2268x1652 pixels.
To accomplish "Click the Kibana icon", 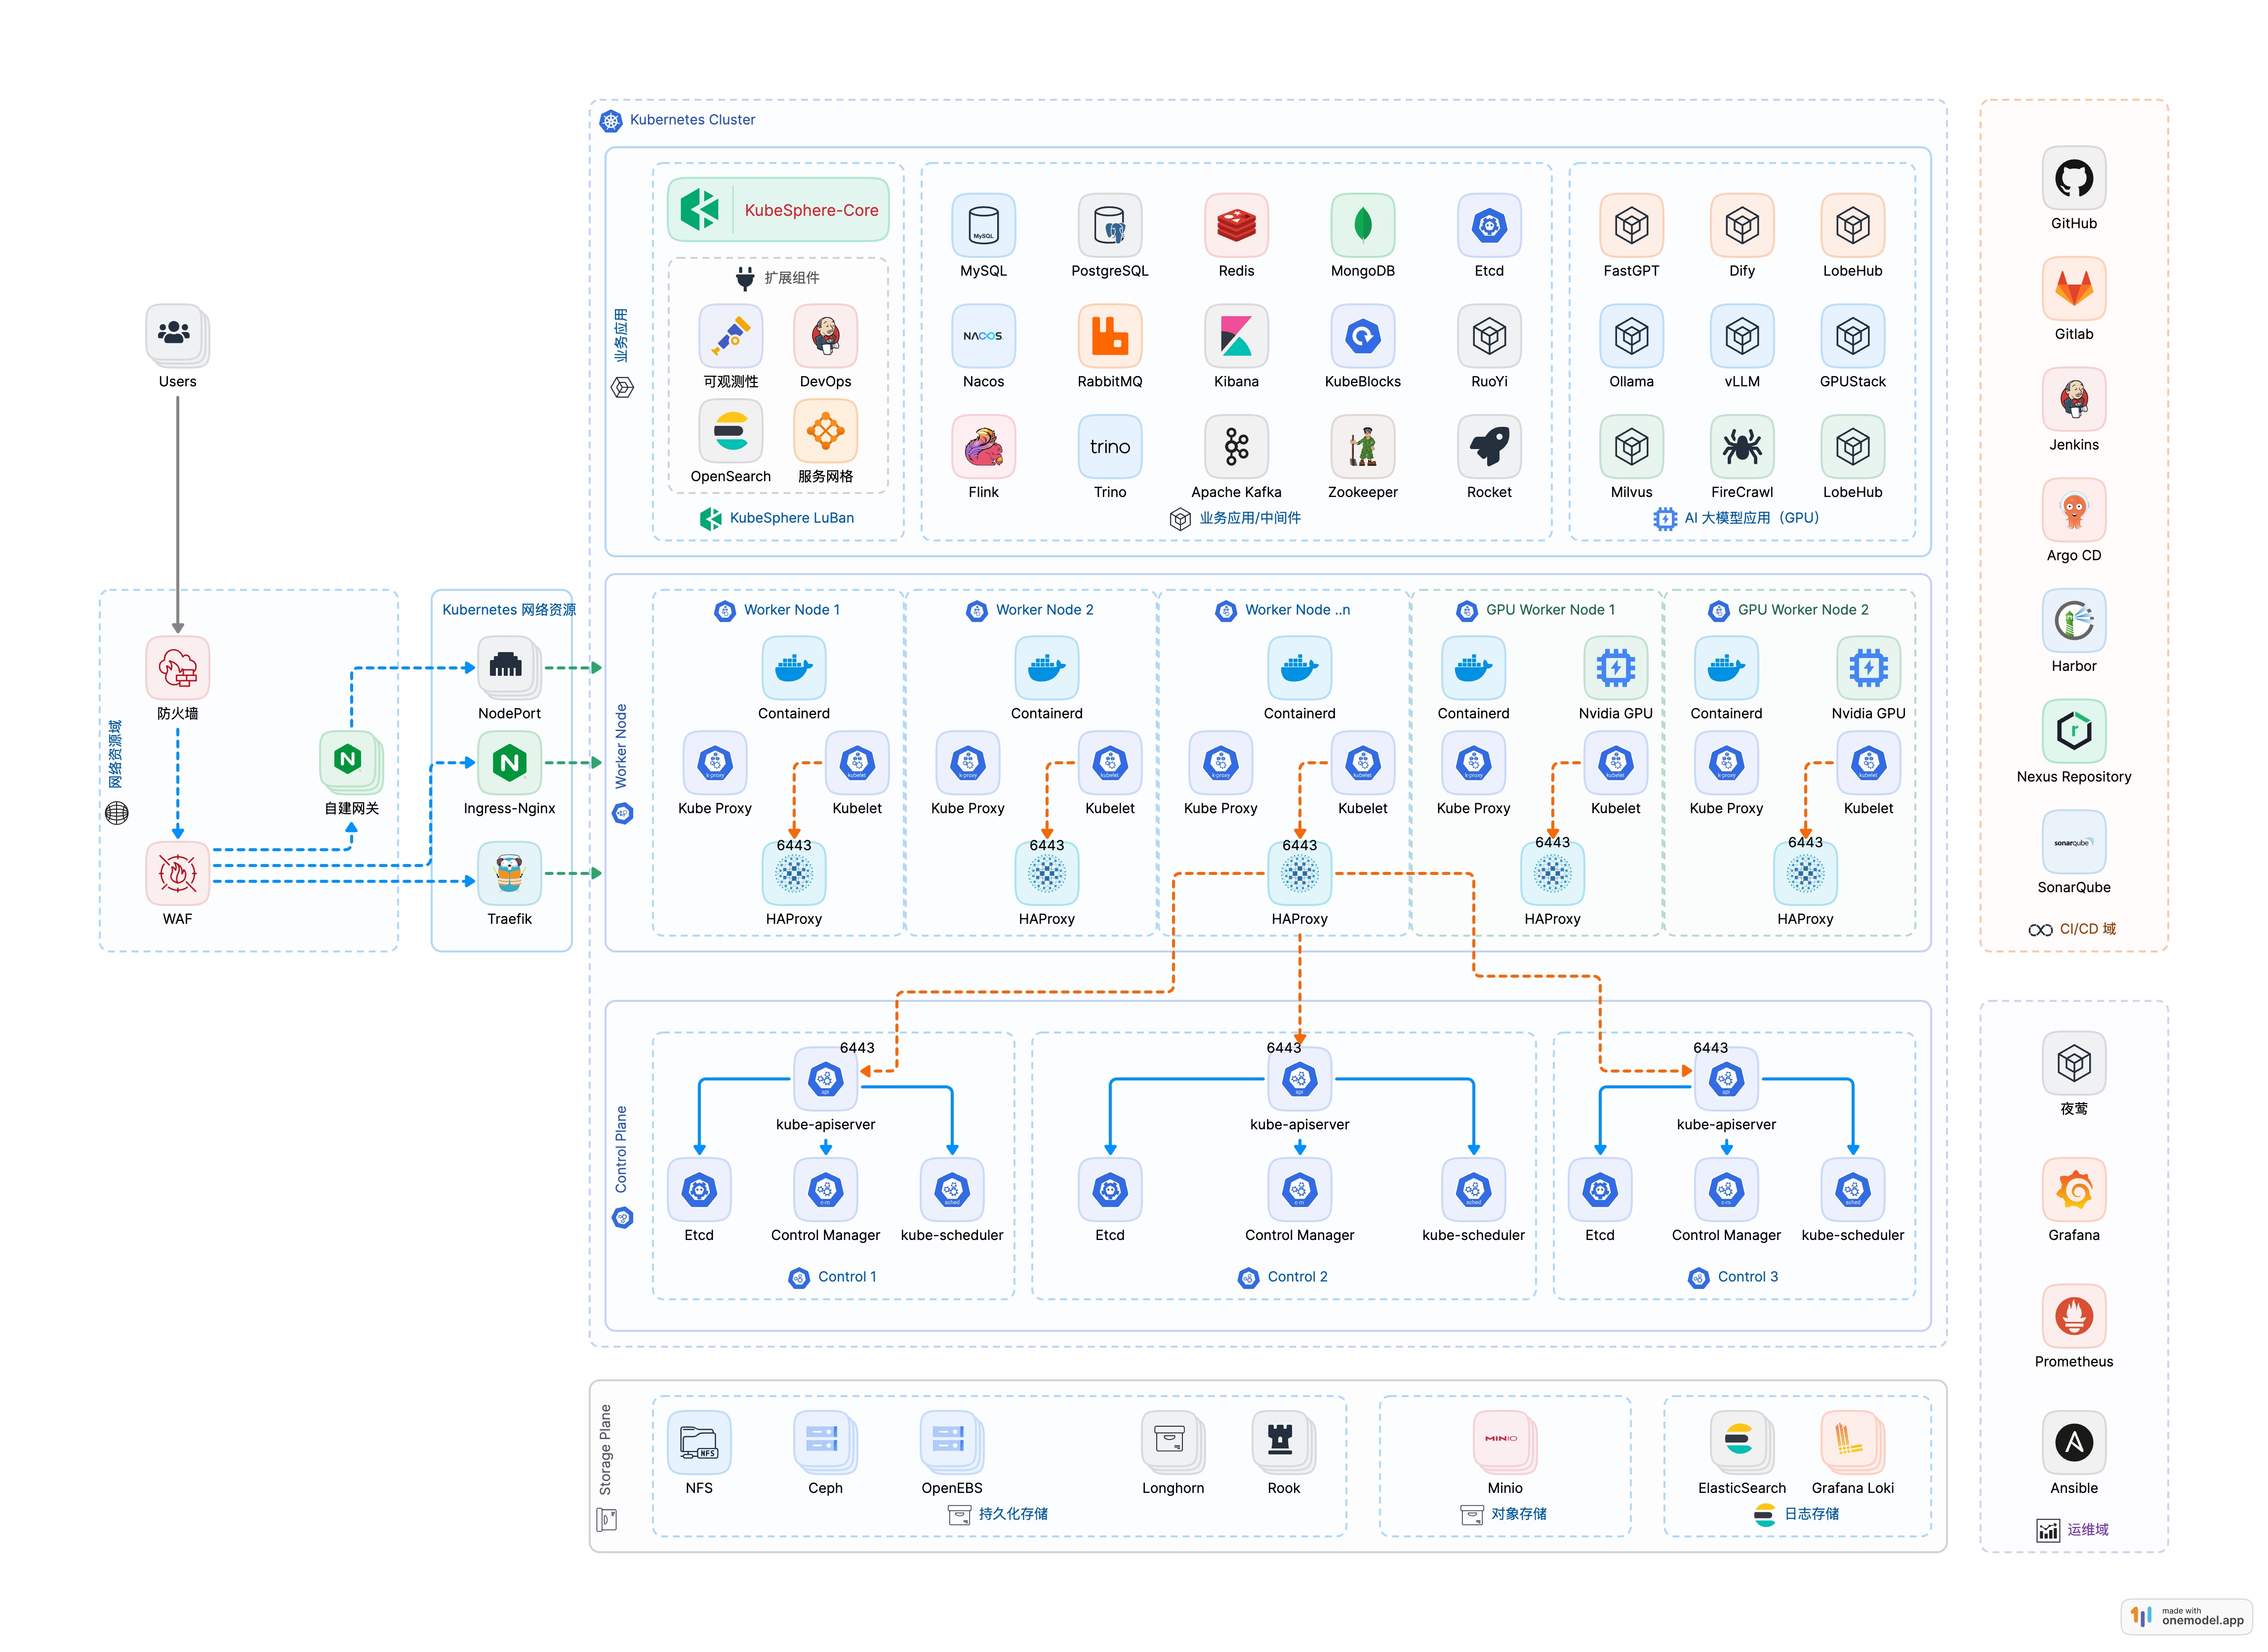I will tap(1236, 335).
